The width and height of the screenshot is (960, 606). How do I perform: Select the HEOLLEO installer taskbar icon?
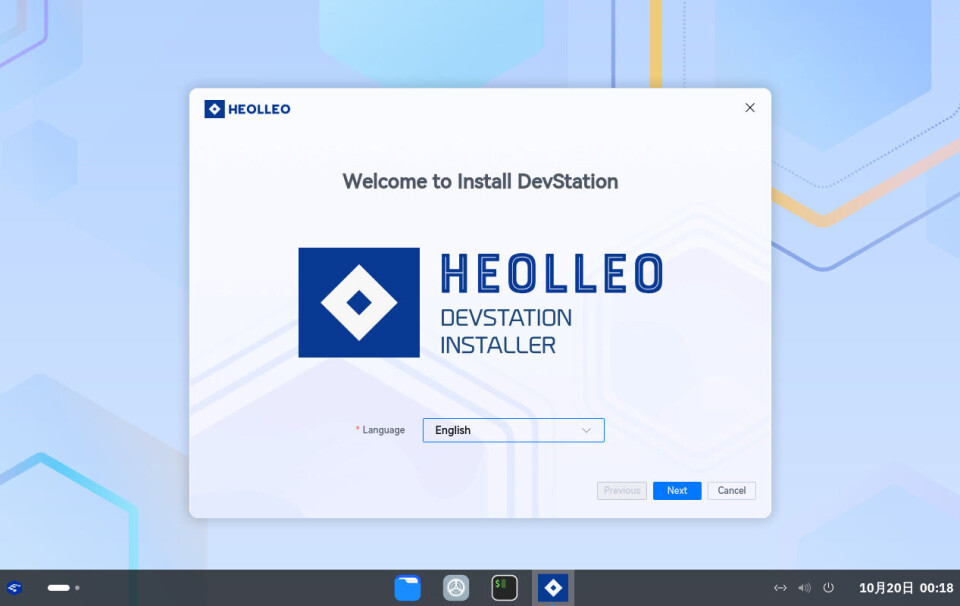point(553,588)
